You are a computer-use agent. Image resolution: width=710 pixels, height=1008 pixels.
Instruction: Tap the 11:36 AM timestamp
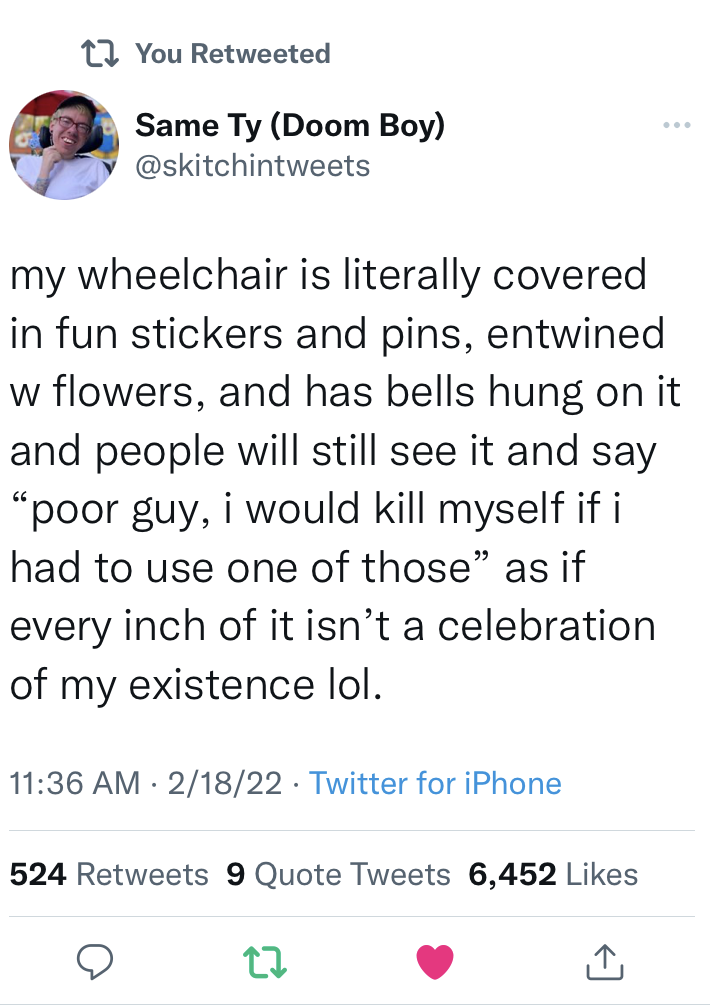click(75, 782)
